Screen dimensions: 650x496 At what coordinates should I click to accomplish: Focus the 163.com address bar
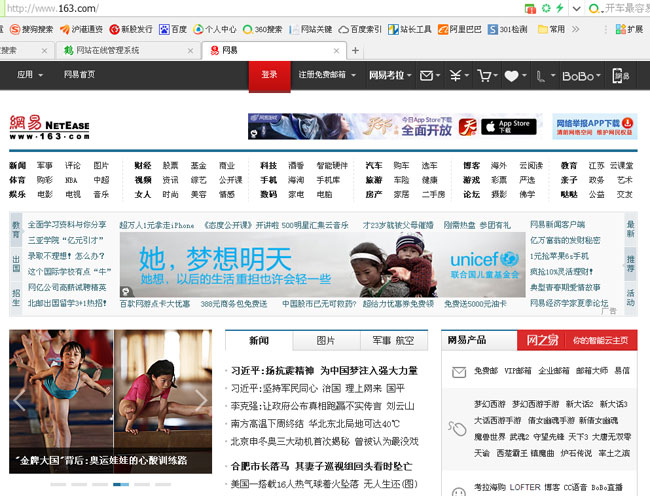point(261,8)
